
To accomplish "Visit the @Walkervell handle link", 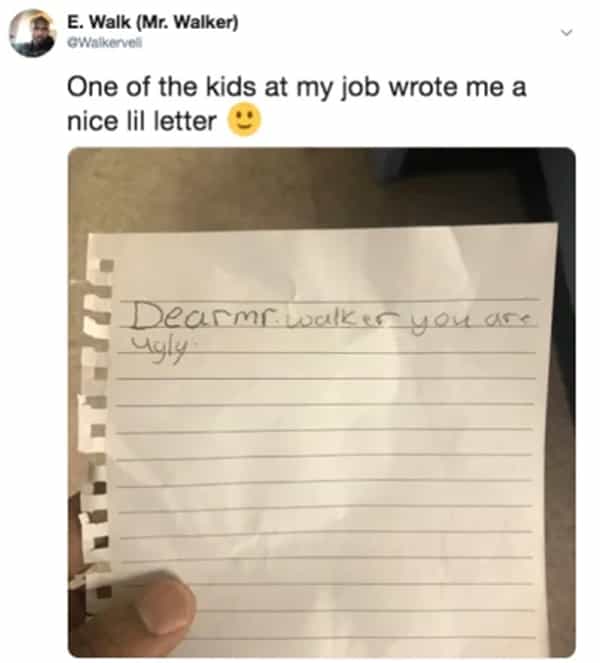I will [105, 43].
